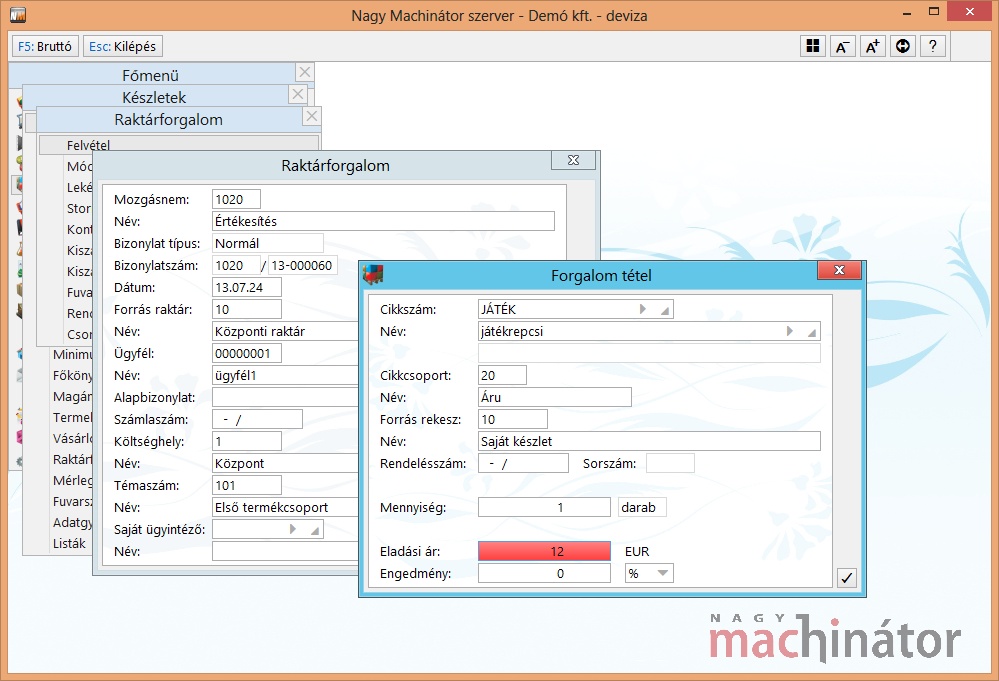Click the Központ cost center name field
The width and height of the screenshot is (999, 681).
coord(285,463)
